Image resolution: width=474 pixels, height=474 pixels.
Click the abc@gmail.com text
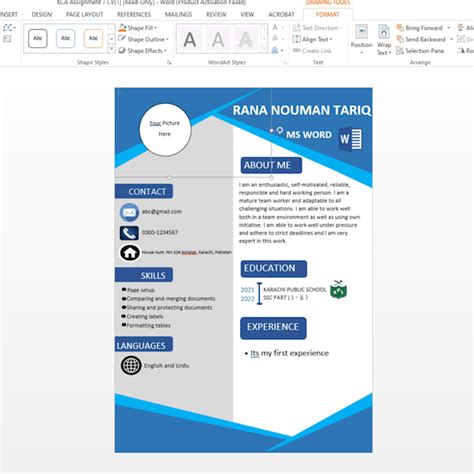click(162, 211)
